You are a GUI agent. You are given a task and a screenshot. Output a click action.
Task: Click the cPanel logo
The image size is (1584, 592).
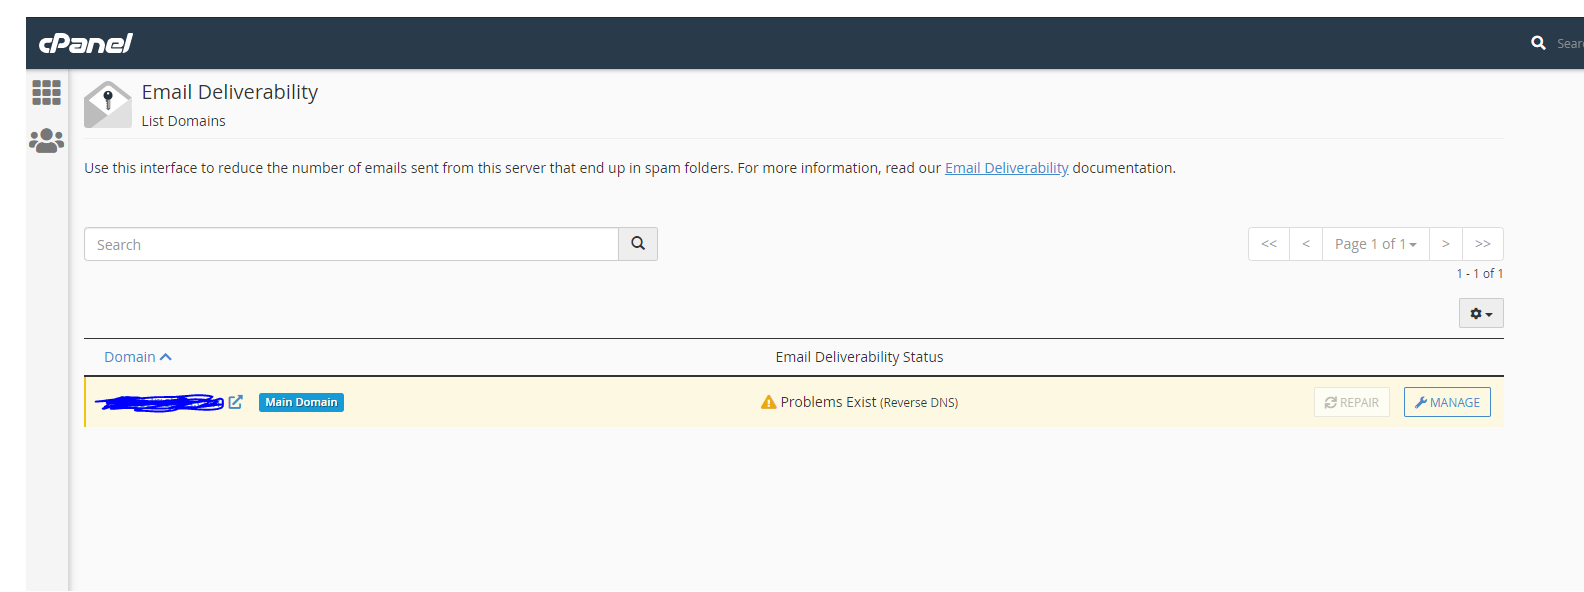[86, 43]
